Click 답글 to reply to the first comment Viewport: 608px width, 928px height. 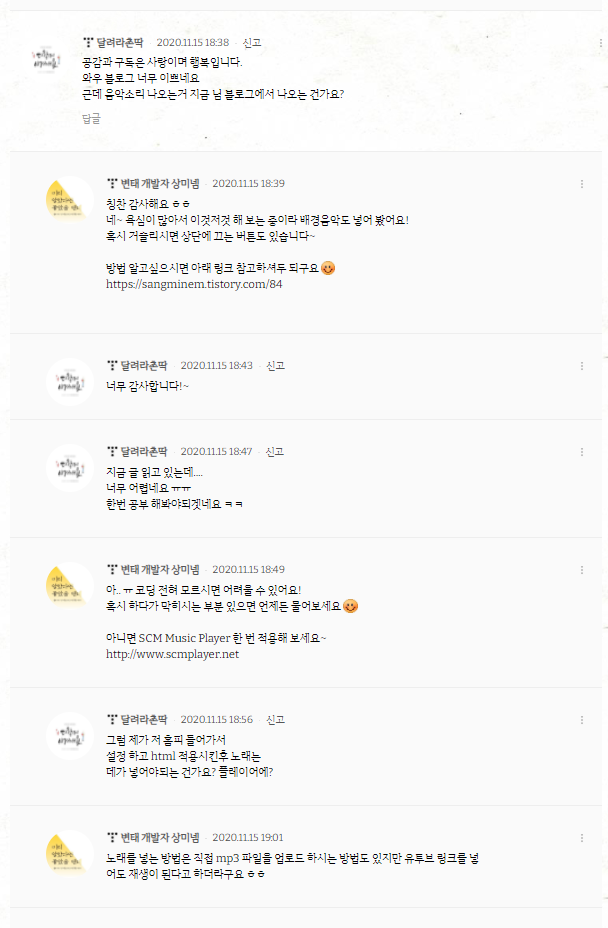[91, 119]
